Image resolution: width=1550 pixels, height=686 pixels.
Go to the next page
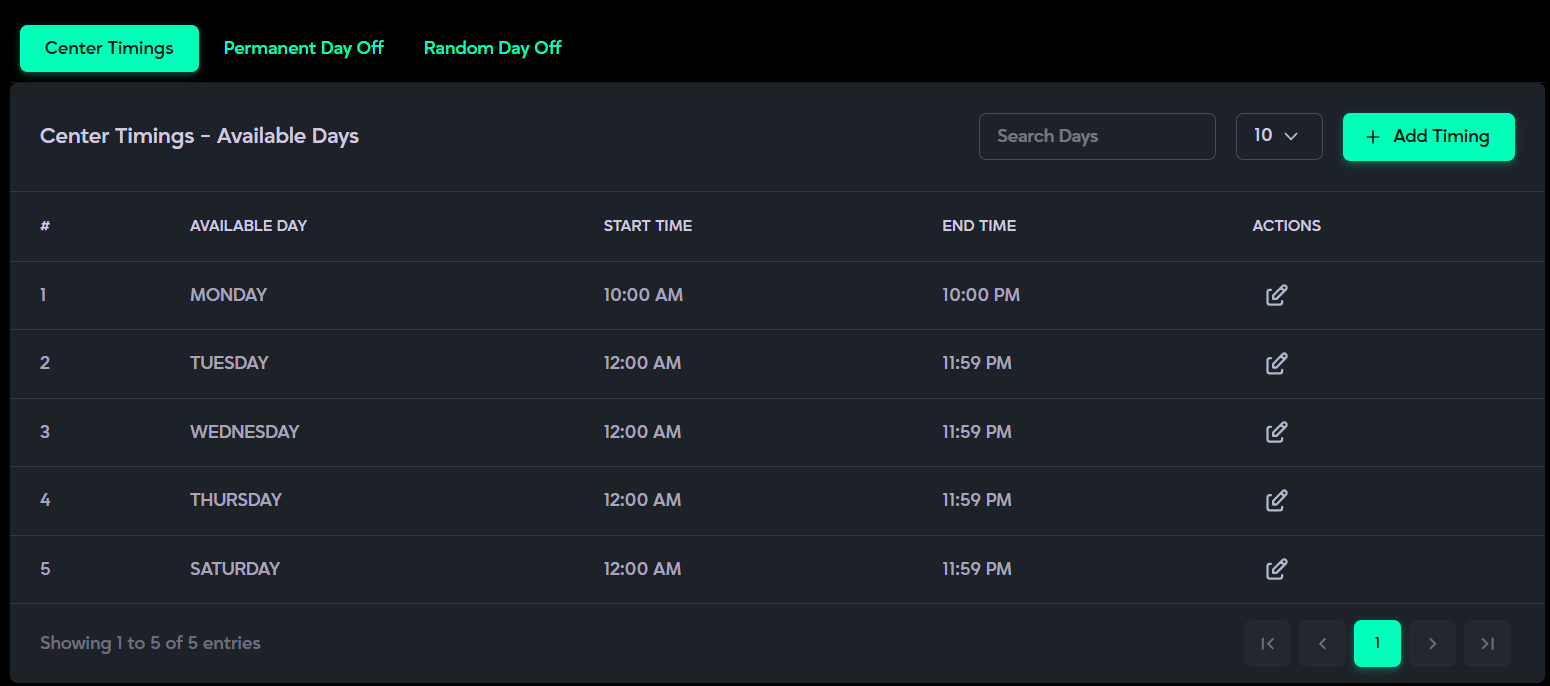click(x=1432, y=644)
